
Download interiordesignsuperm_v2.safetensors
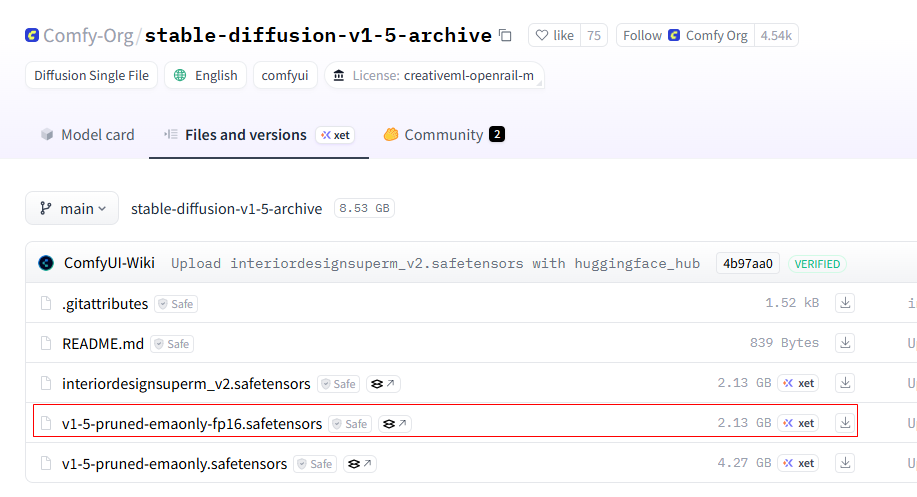(x=845, y=383)
